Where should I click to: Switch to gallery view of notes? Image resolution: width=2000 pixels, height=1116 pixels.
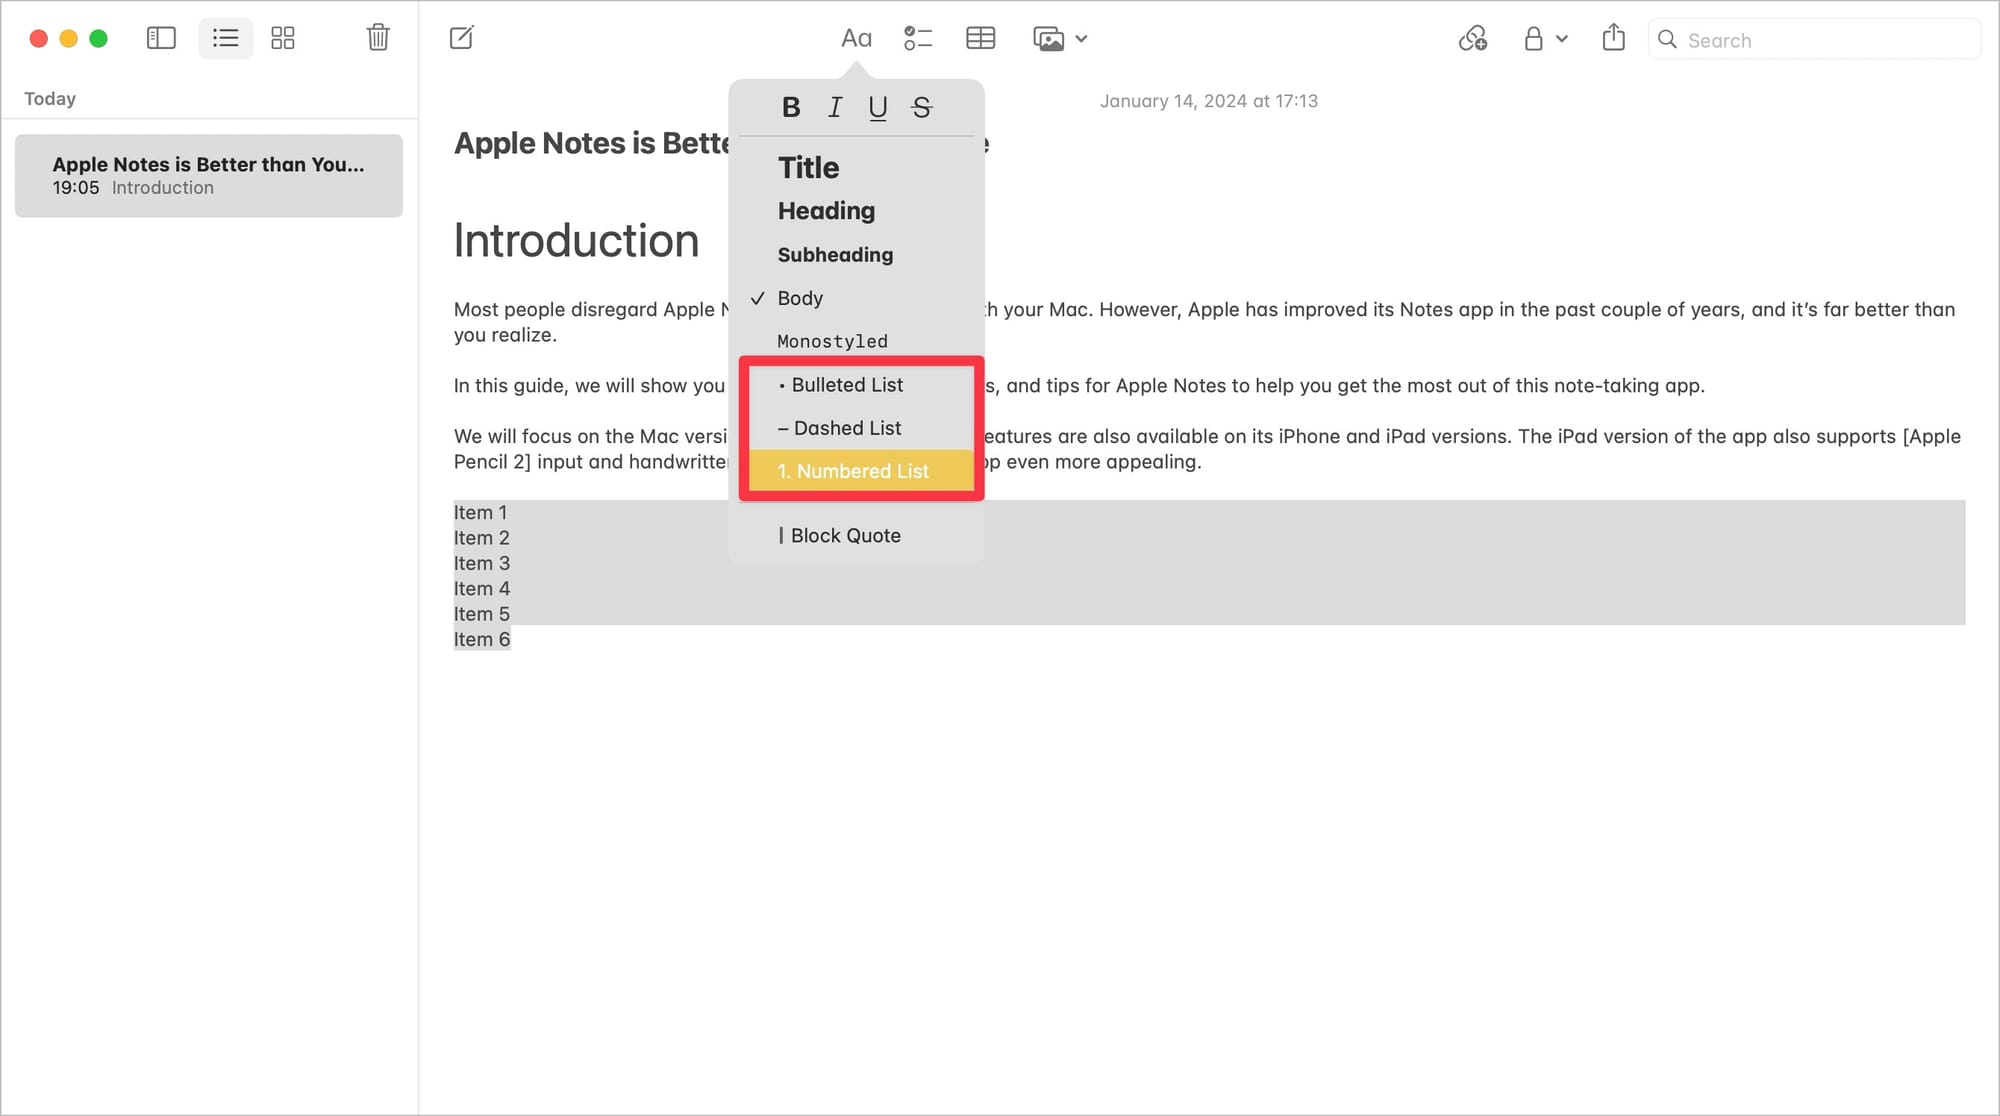point(283,39)
